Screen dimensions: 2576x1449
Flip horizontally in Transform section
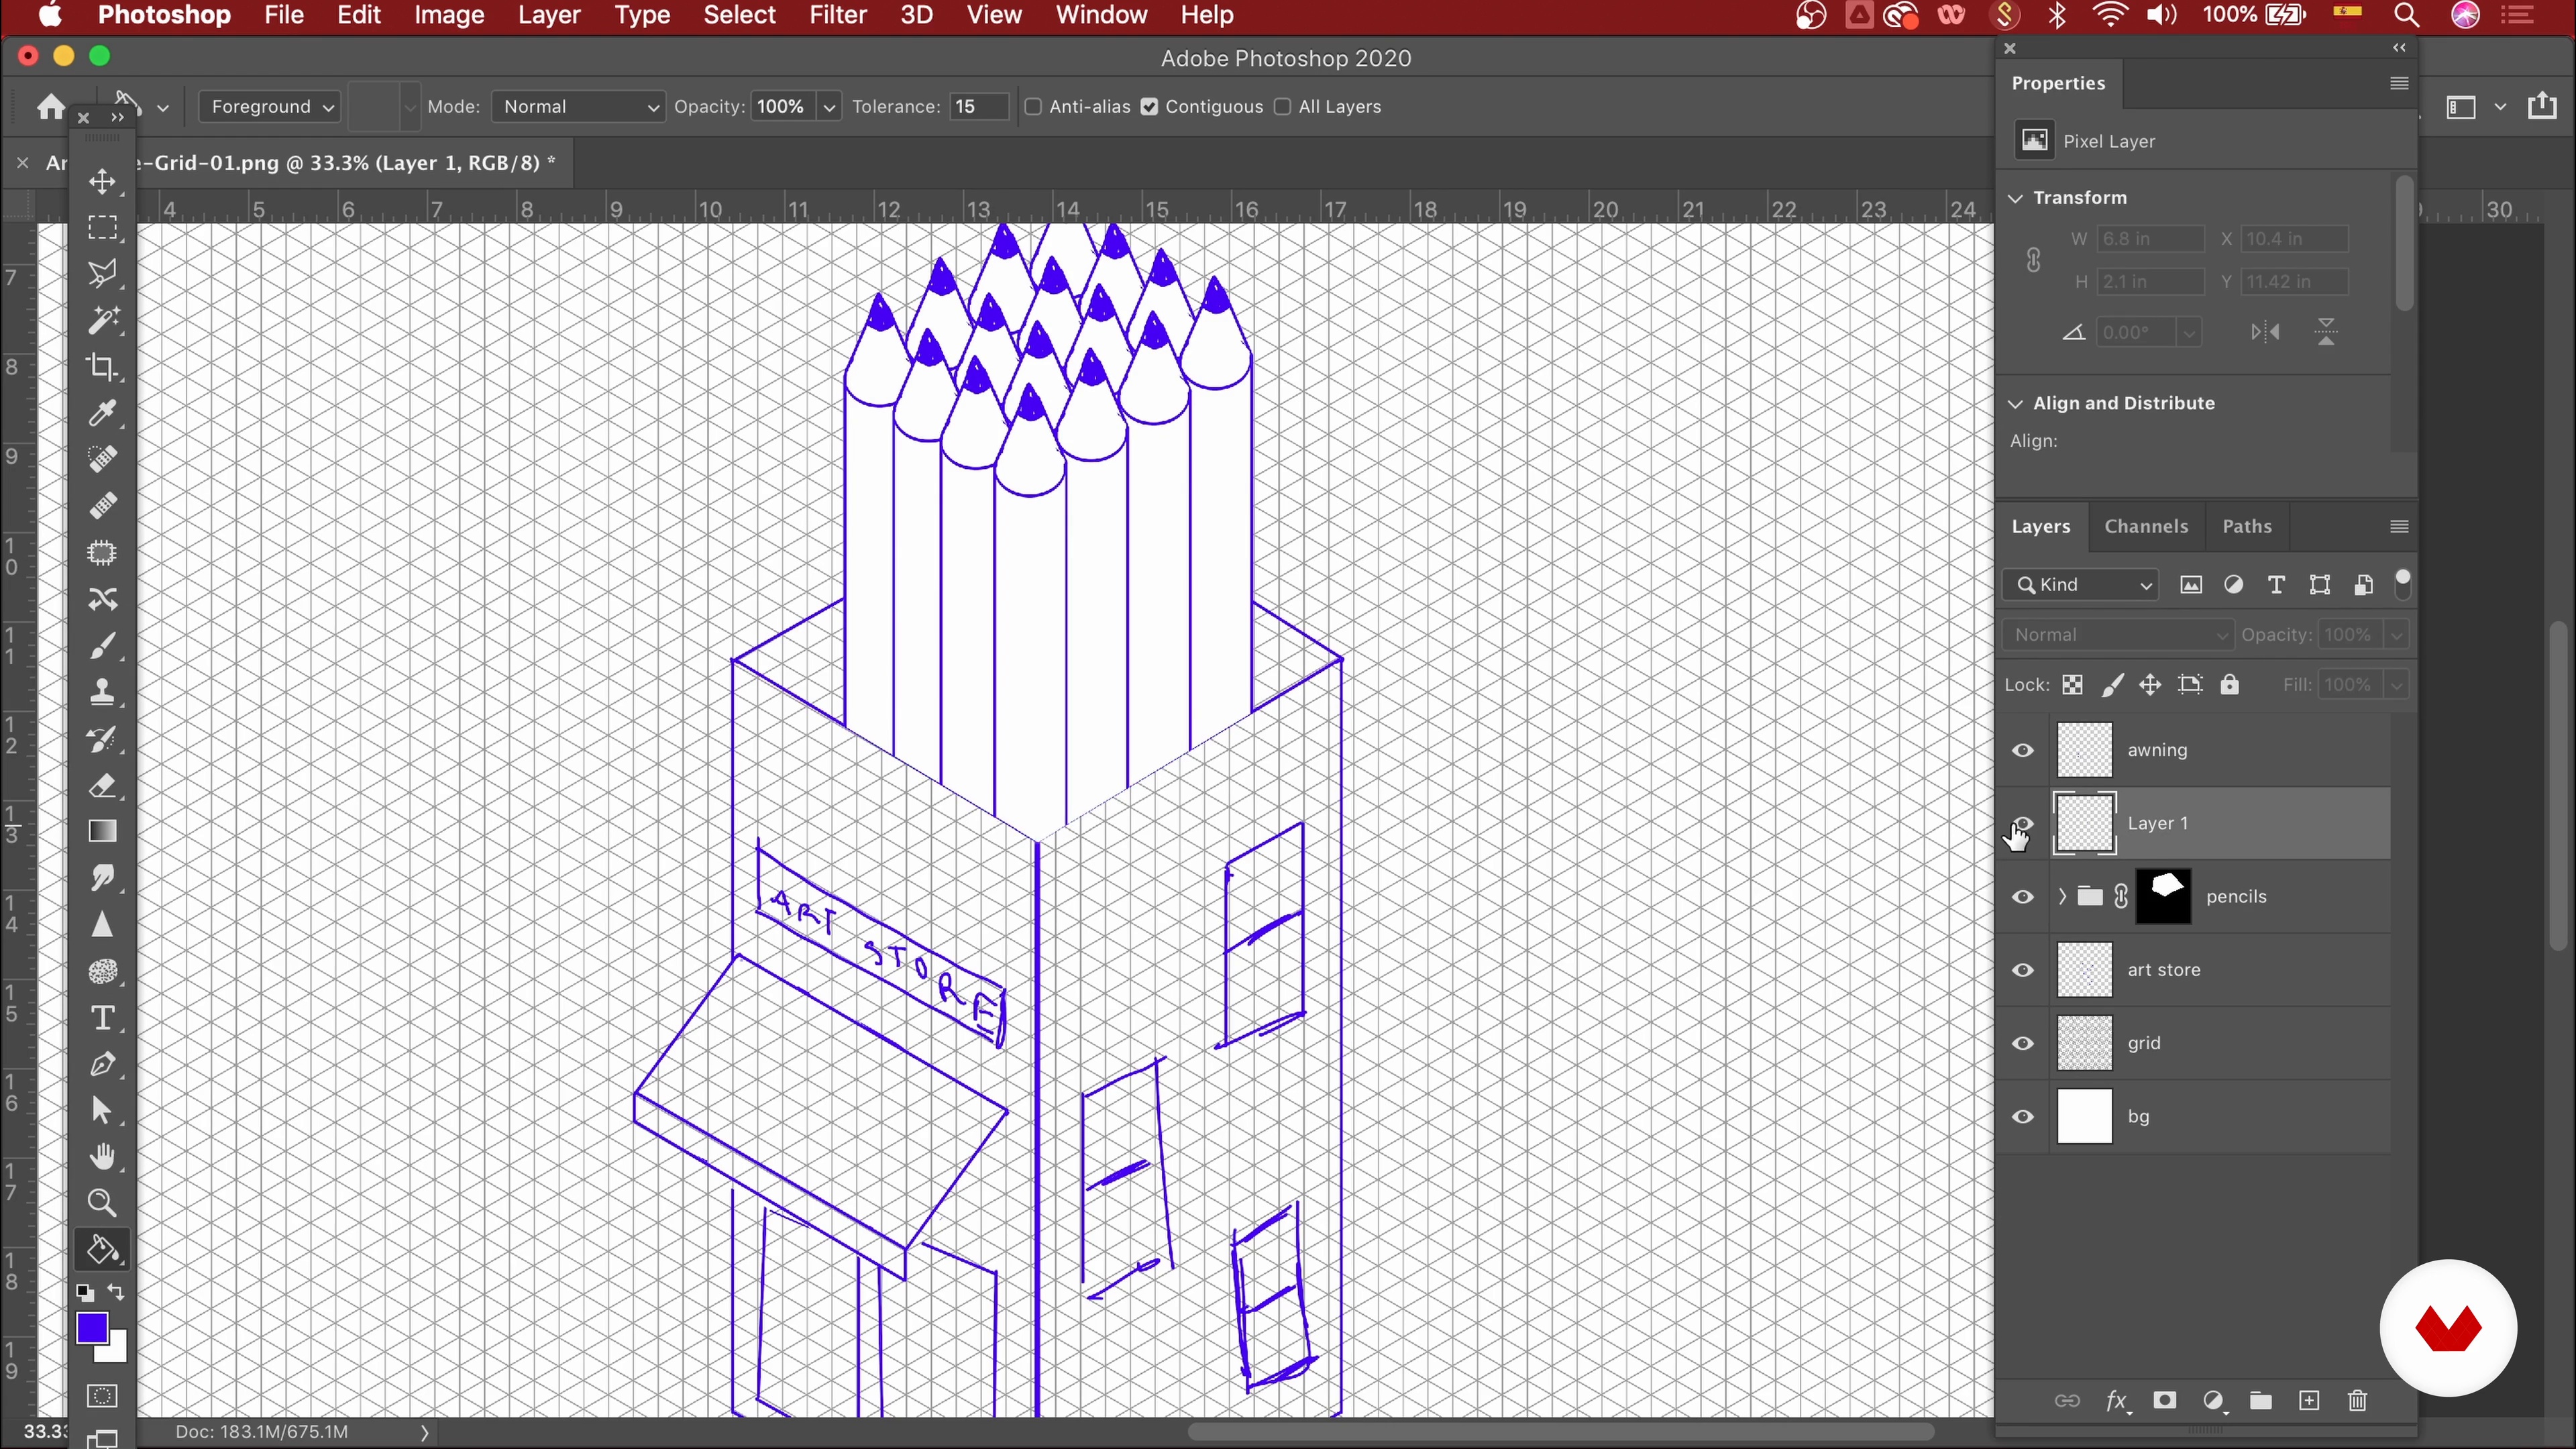pyautogui.click(x=2266, y=332)
